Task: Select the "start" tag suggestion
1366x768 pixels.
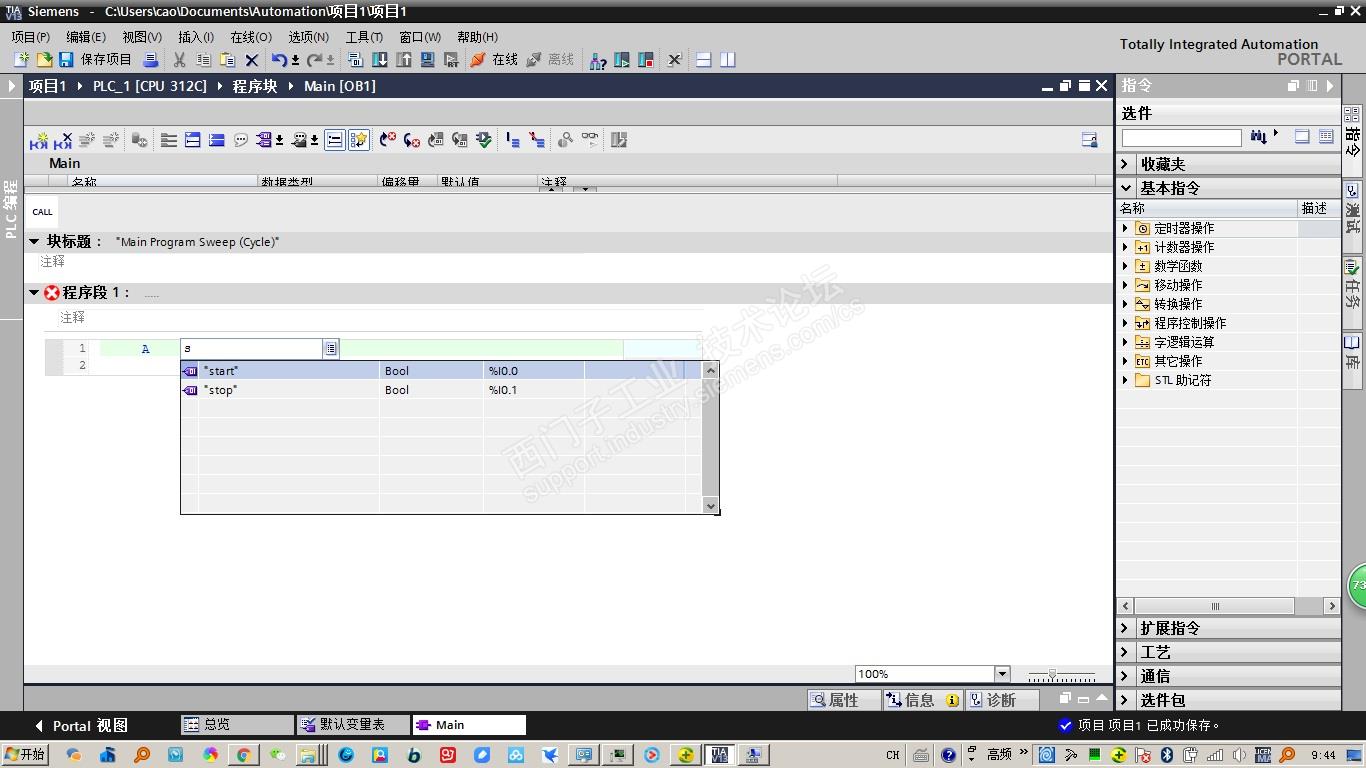Action: [440, 371]
